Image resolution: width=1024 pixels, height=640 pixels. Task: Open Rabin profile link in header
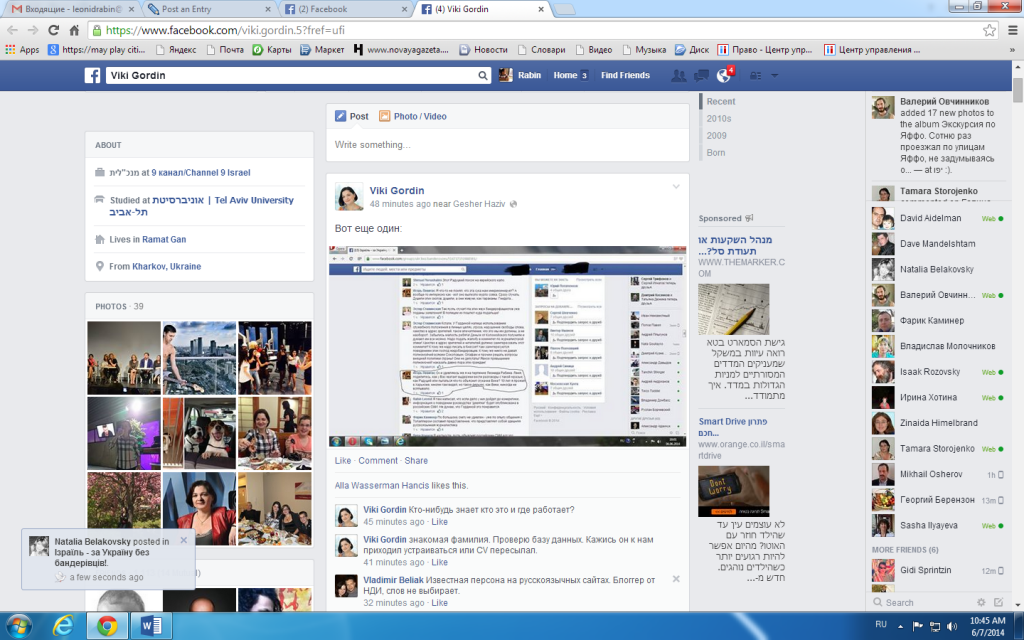pos(520,75)
